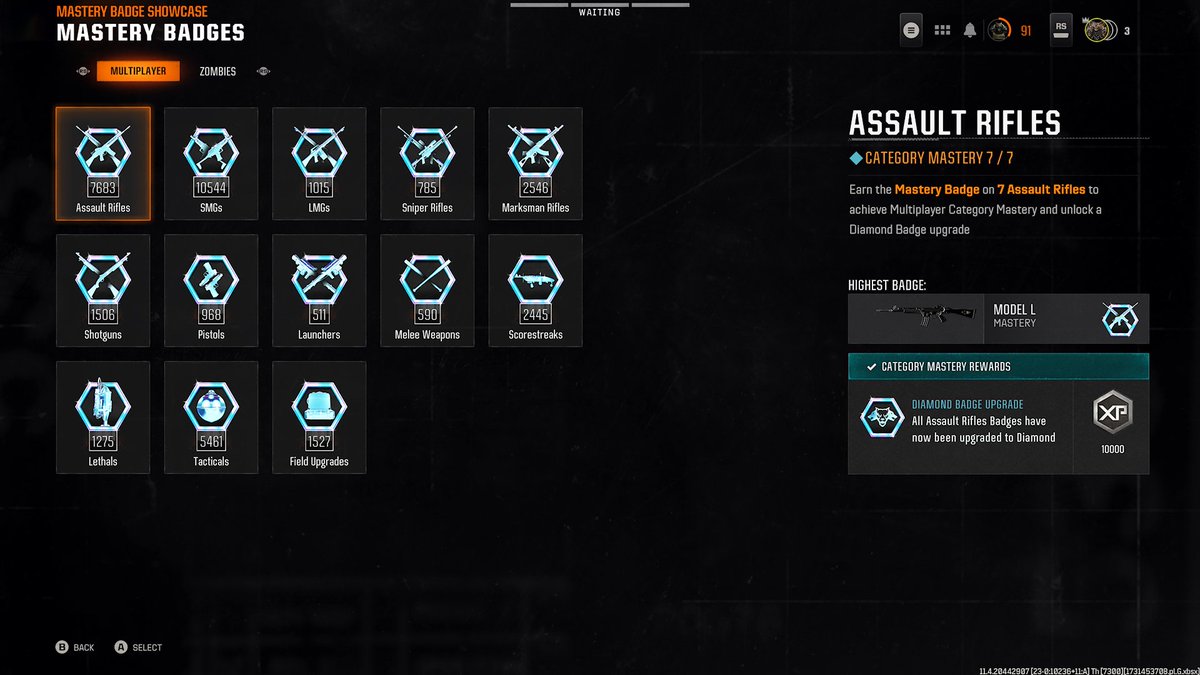Select the SMGs mastery badge
1200x675 pixels.
pyautogui.click(x=211, y=164)
